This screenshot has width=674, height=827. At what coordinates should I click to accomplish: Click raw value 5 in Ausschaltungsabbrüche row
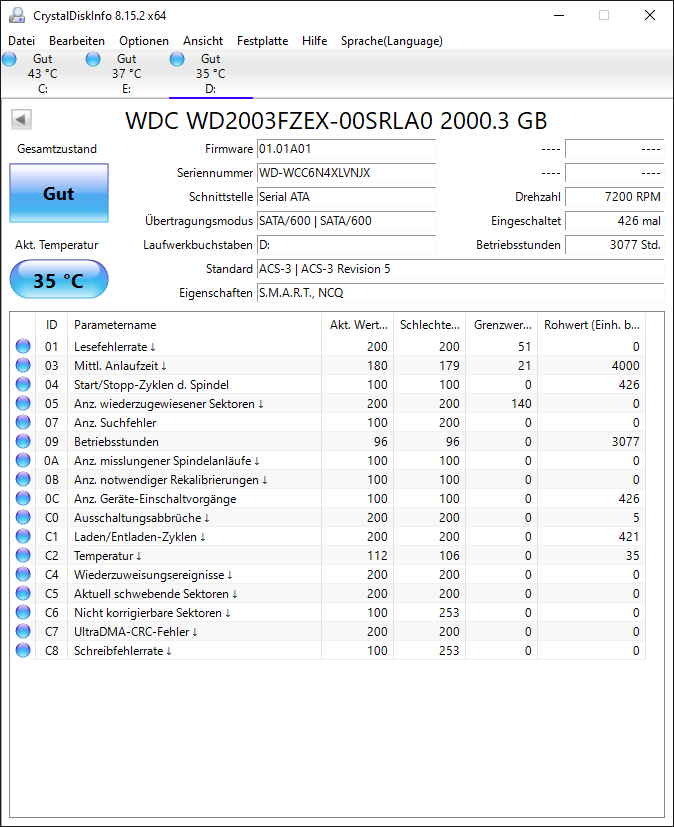coord(636,517)
